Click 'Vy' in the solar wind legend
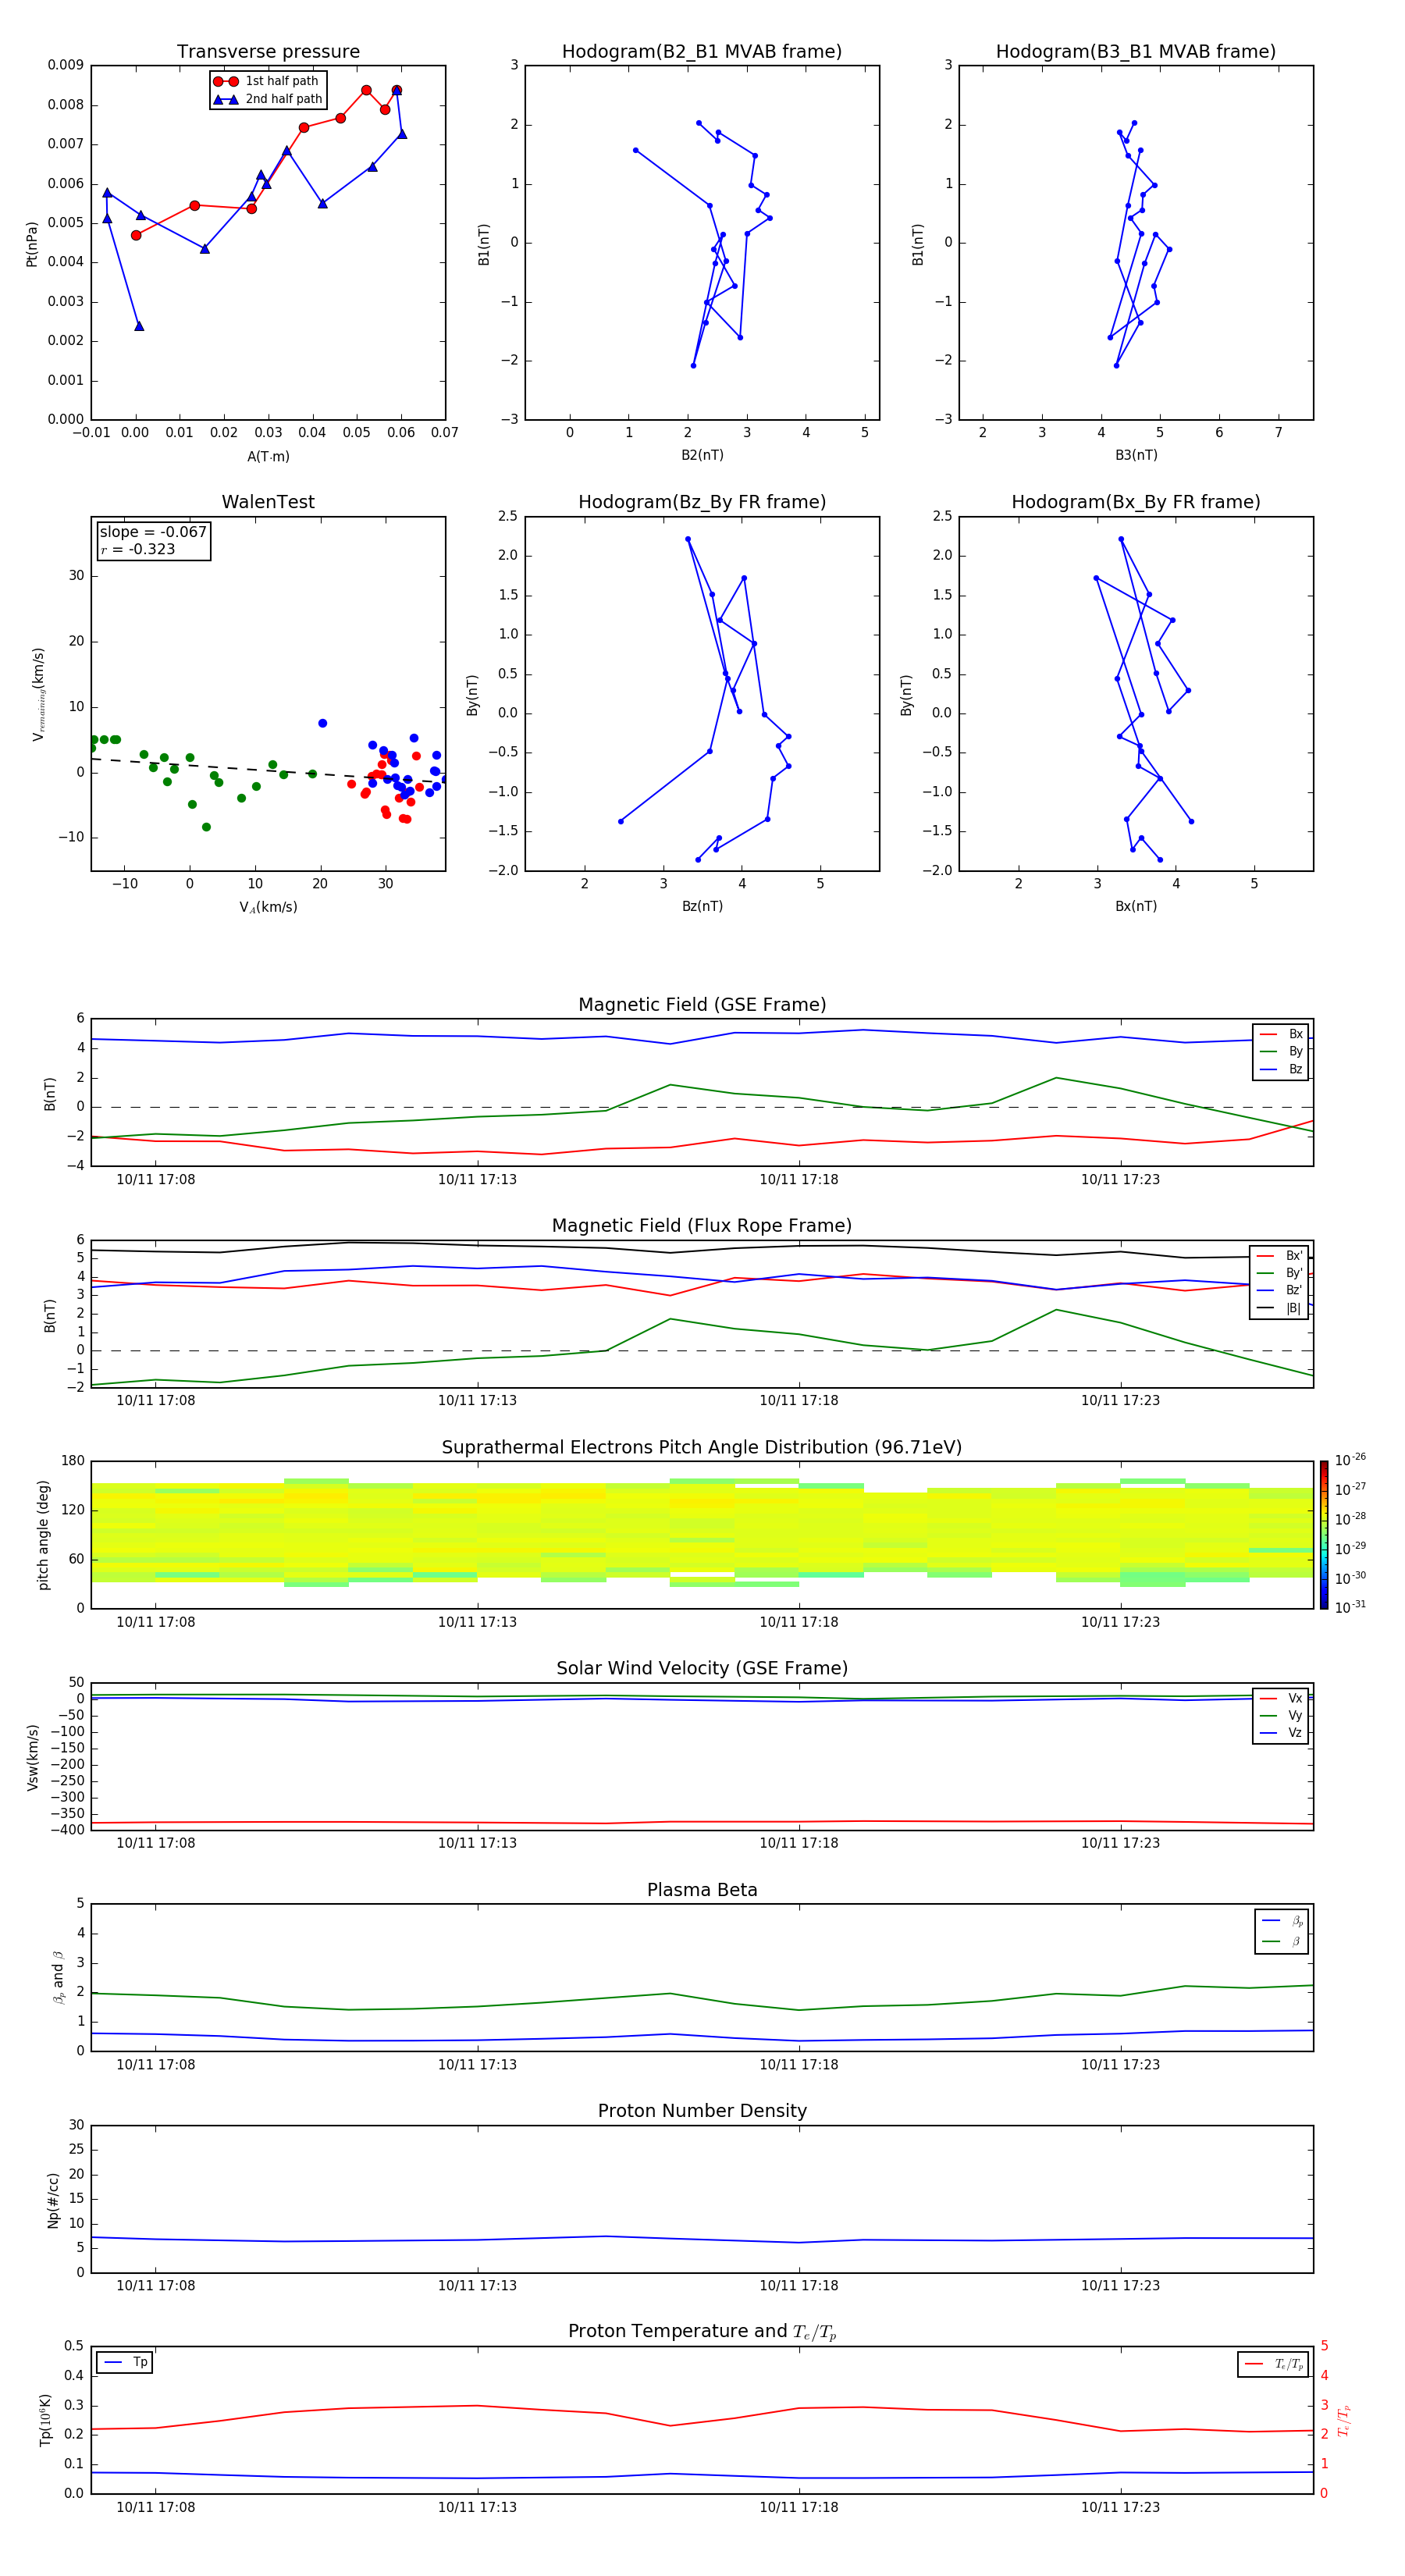The image size is (1405, 2576). 1282,1715
